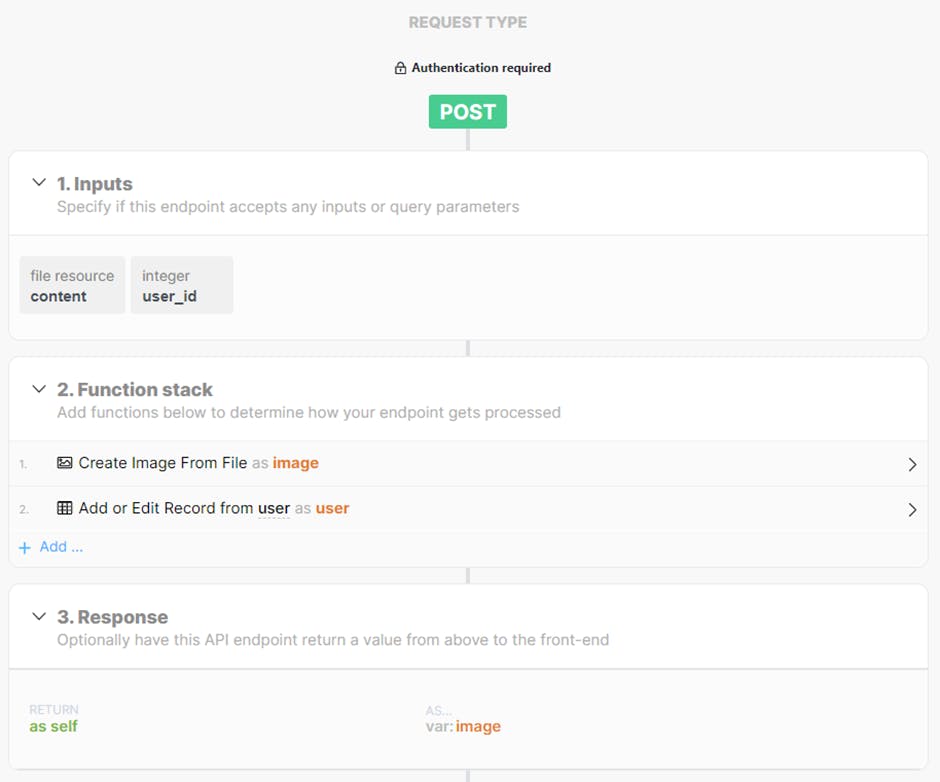940x782 pixels.
Task: Select the file resource content input
Action: (x=72, y=285)
